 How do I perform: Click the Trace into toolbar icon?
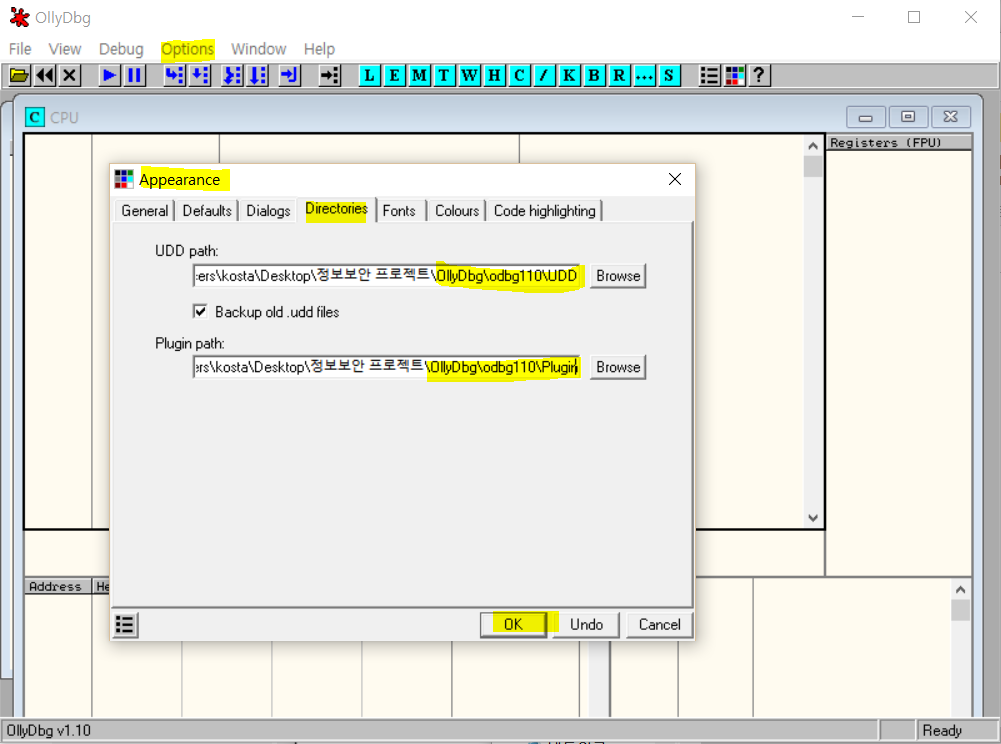232,75
